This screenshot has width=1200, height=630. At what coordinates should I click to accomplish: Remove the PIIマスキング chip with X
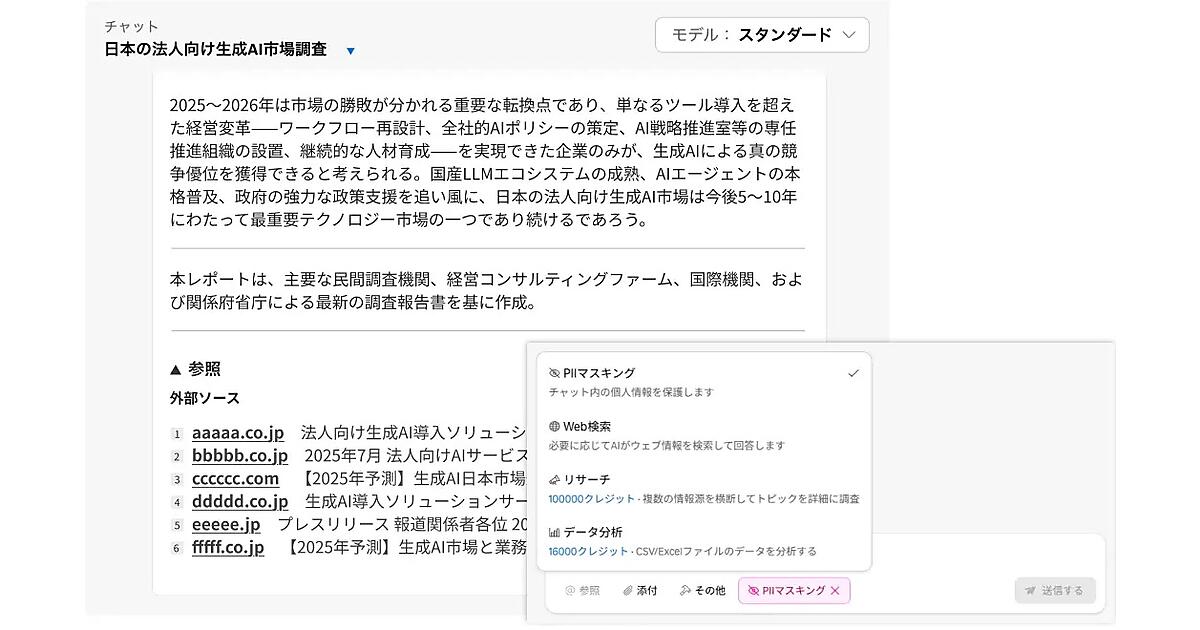coord(835,591)
